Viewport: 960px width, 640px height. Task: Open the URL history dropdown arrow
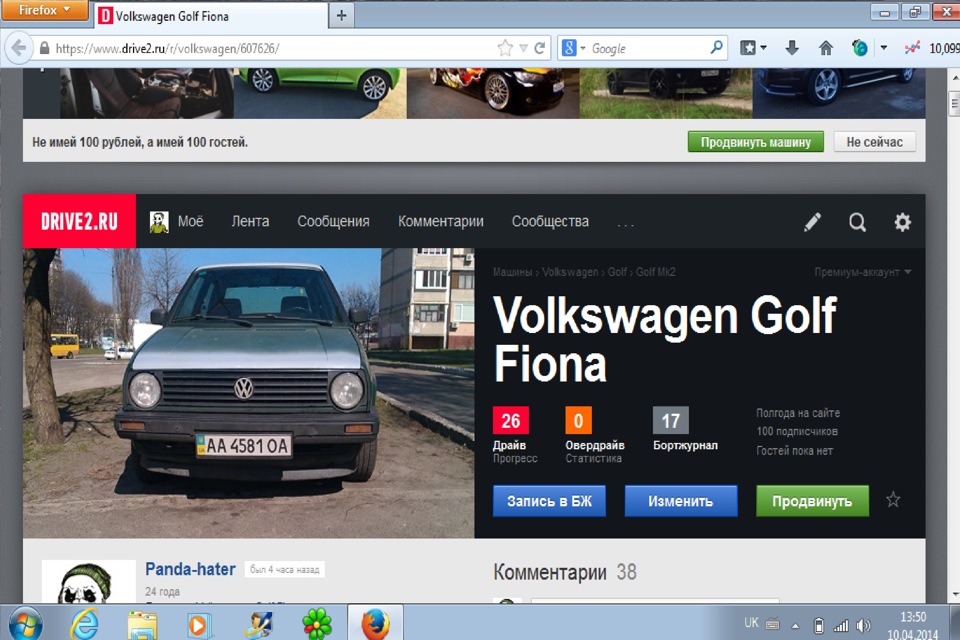(523, 48)
